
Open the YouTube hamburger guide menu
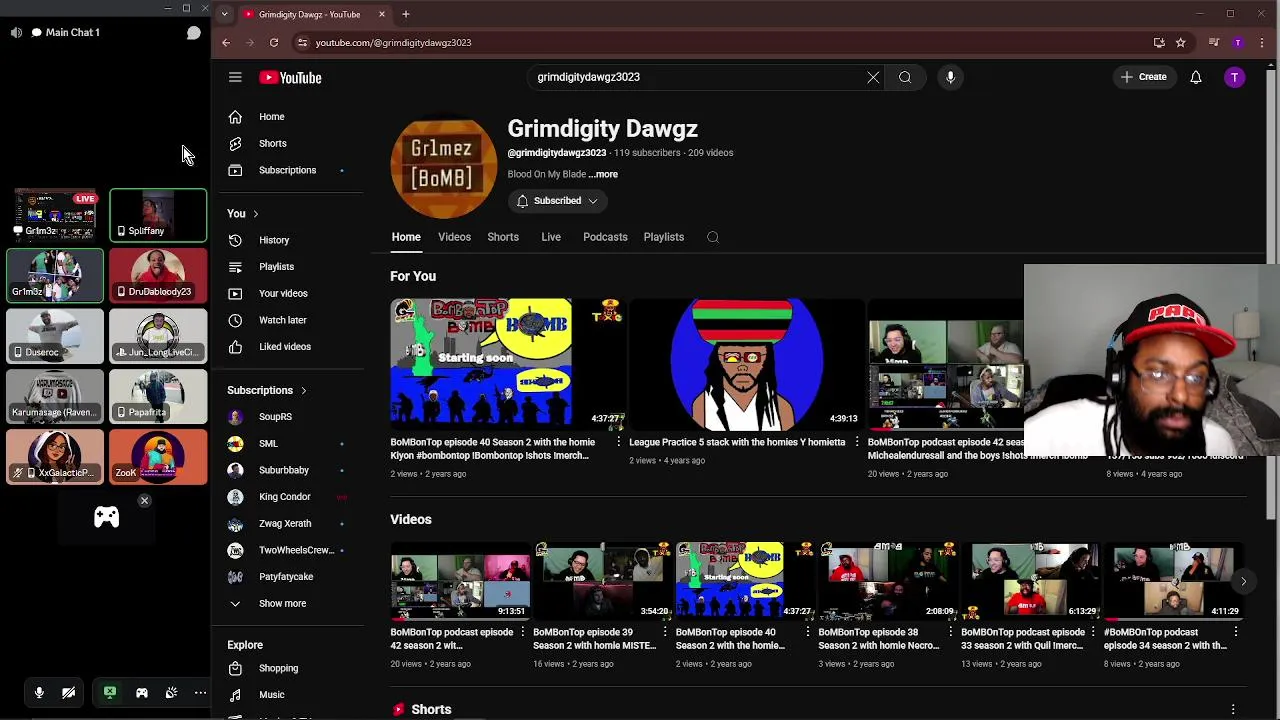(235, 77)
